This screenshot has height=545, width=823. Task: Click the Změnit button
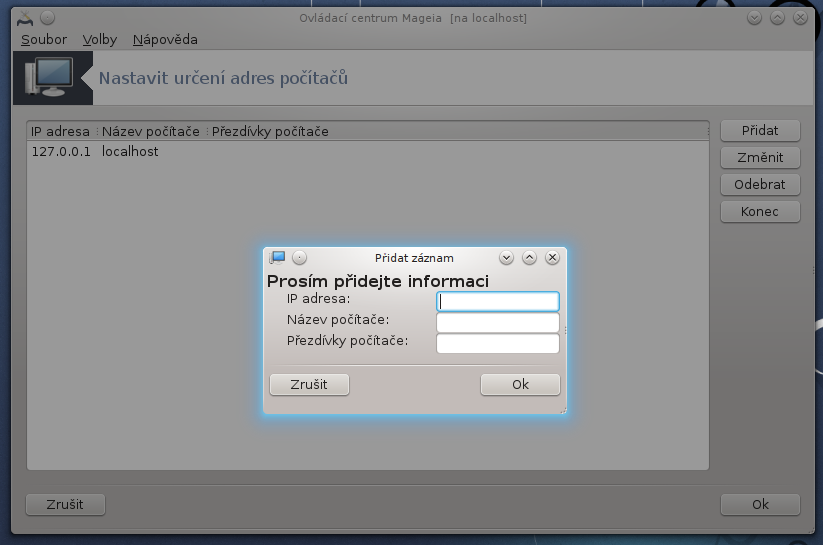coord(760,158)
